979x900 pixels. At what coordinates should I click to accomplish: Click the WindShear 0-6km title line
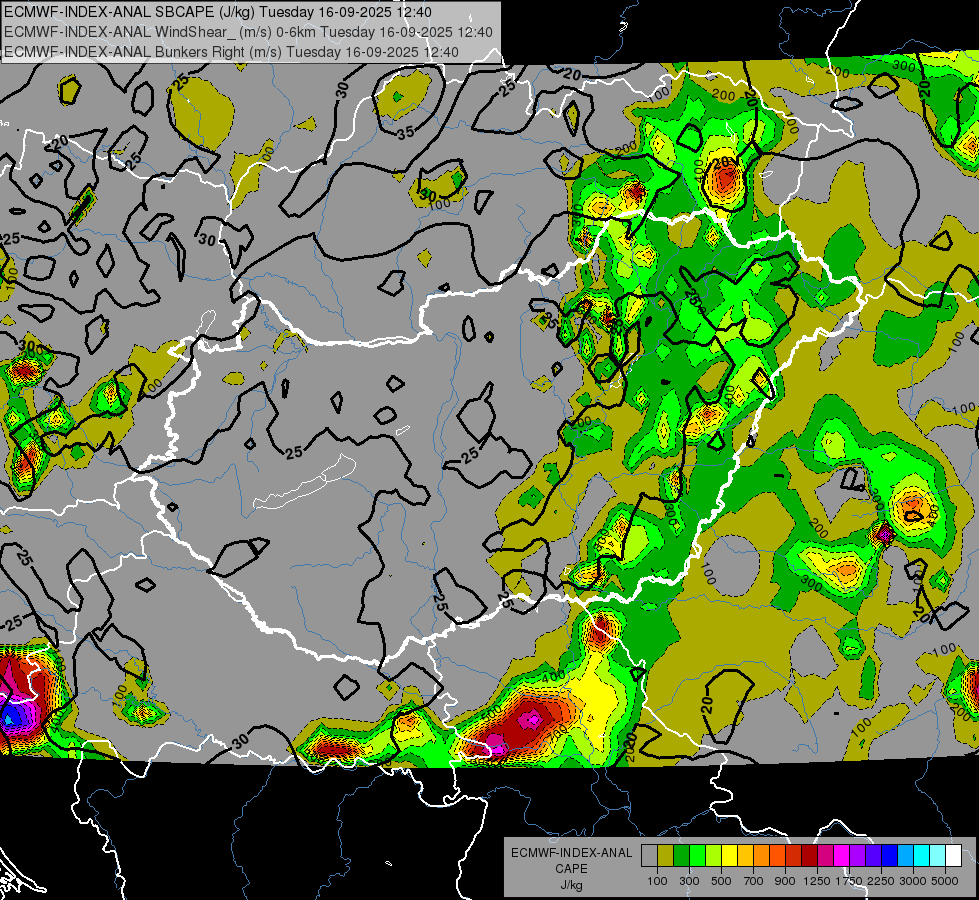tap(248, 32)
